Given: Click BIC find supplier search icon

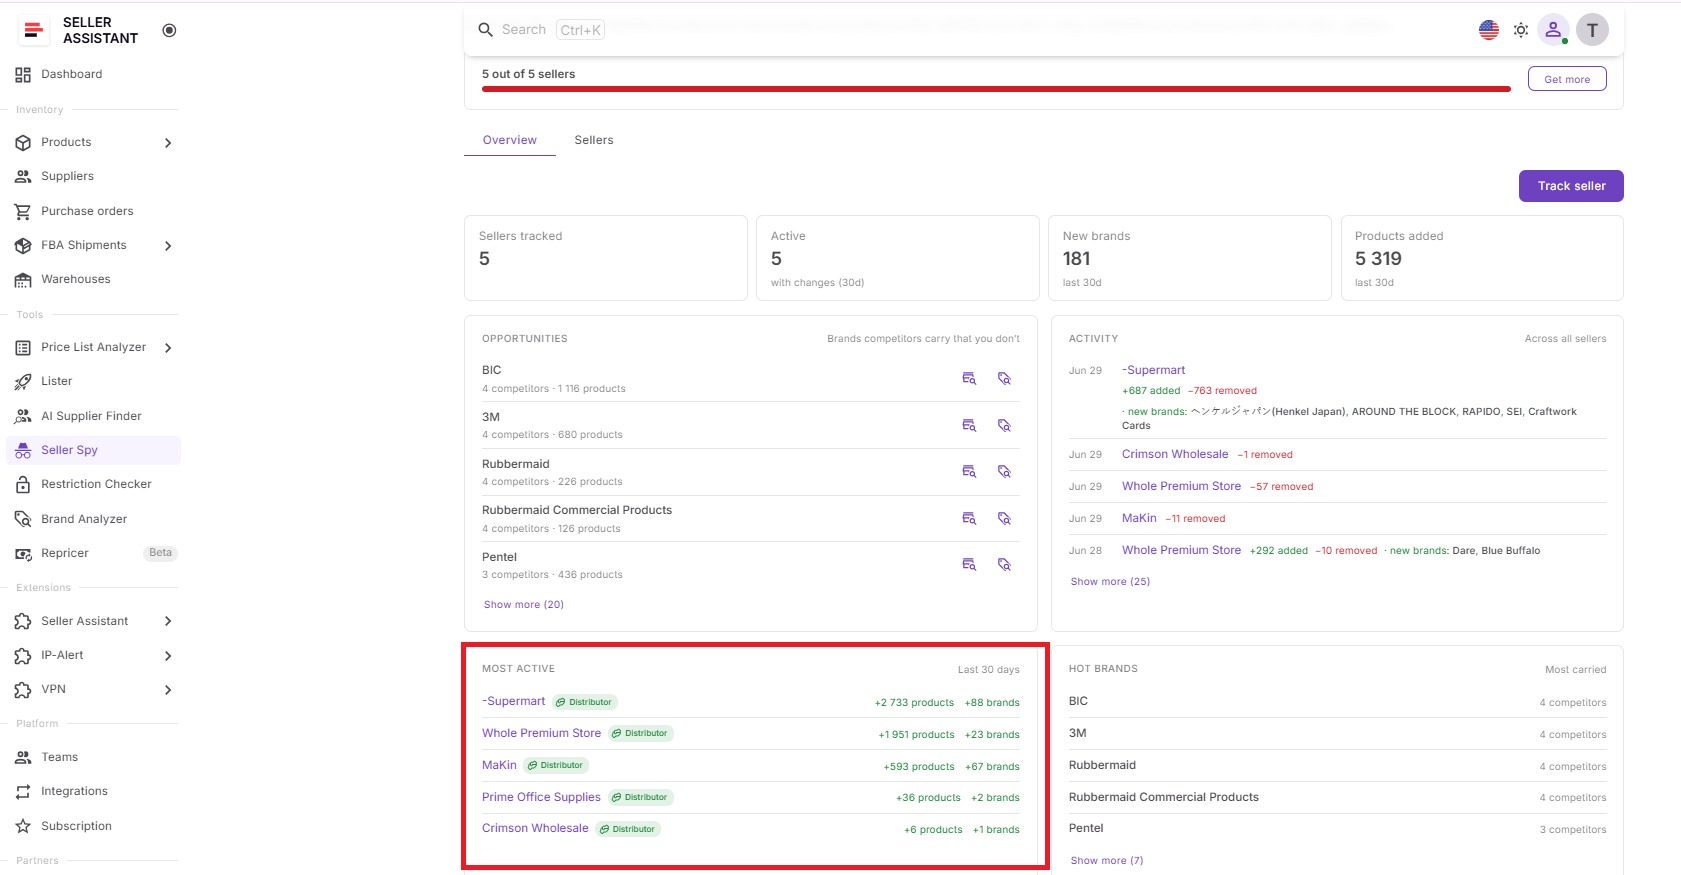Looking at the screenshot, I should [1004, 378].
